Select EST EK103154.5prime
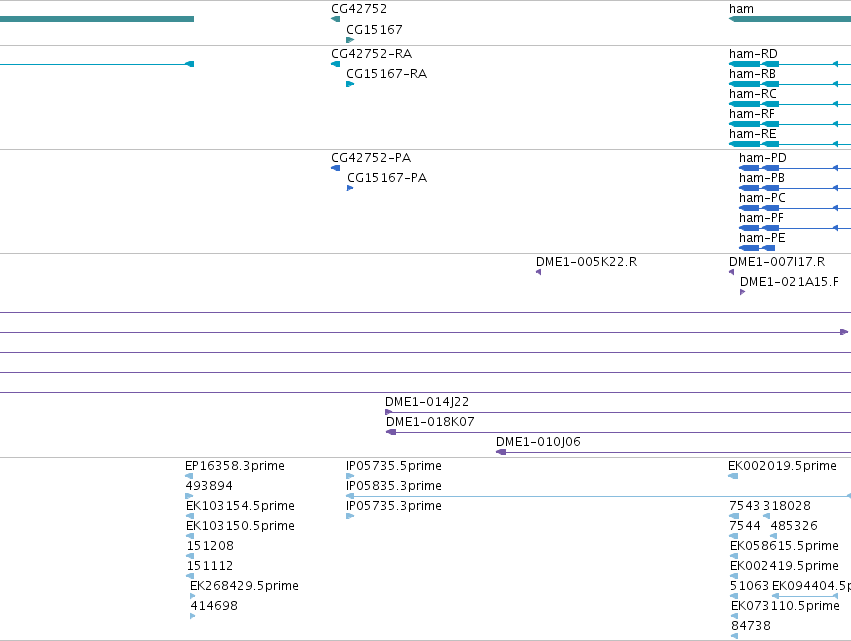The height and width of the screenshot is (641, 851). [x=240, y=506]
